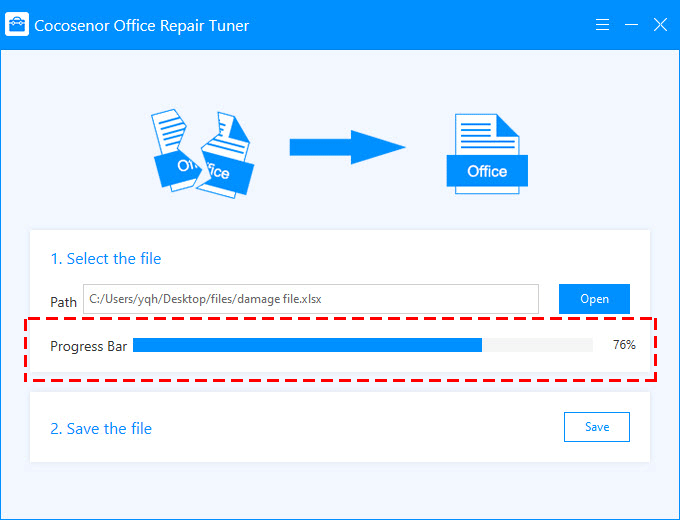This screenshot has height=520, width=680.
Task: Click the Cocosenor toolbox app icon
Action: point(17,24)
